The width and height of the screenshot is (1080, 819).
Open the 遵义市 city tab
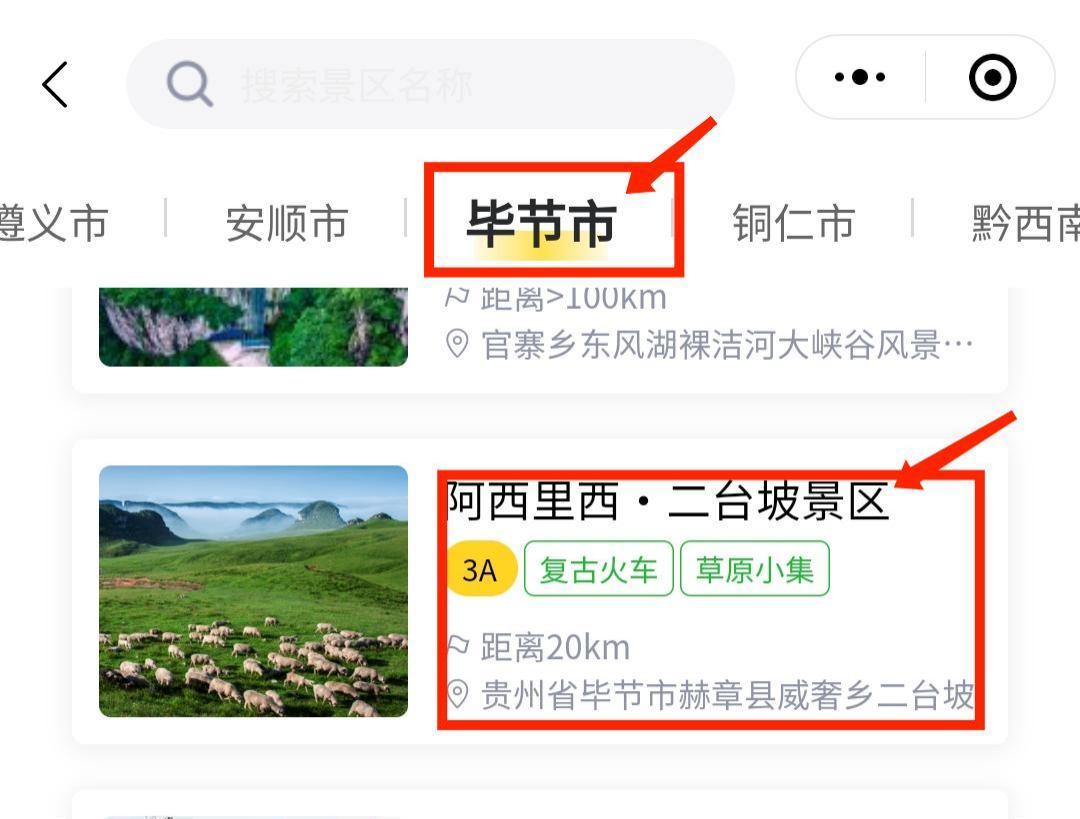click(x=54, y=222)
